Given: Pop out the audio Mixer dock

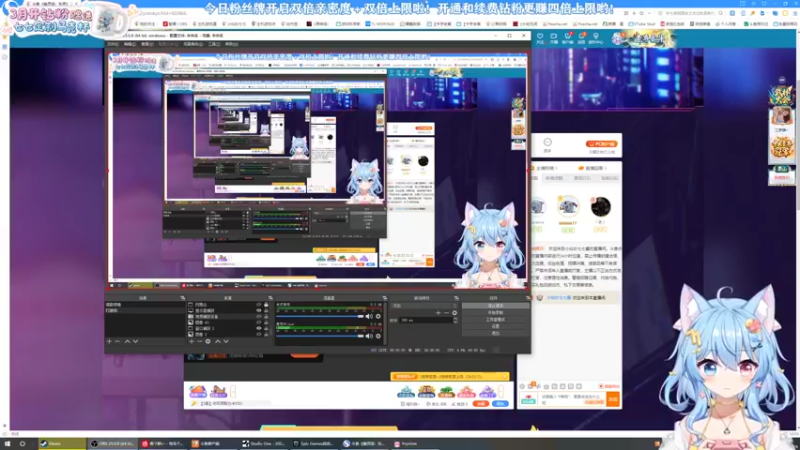Looking at the screenshot, I should pos(384,298).
